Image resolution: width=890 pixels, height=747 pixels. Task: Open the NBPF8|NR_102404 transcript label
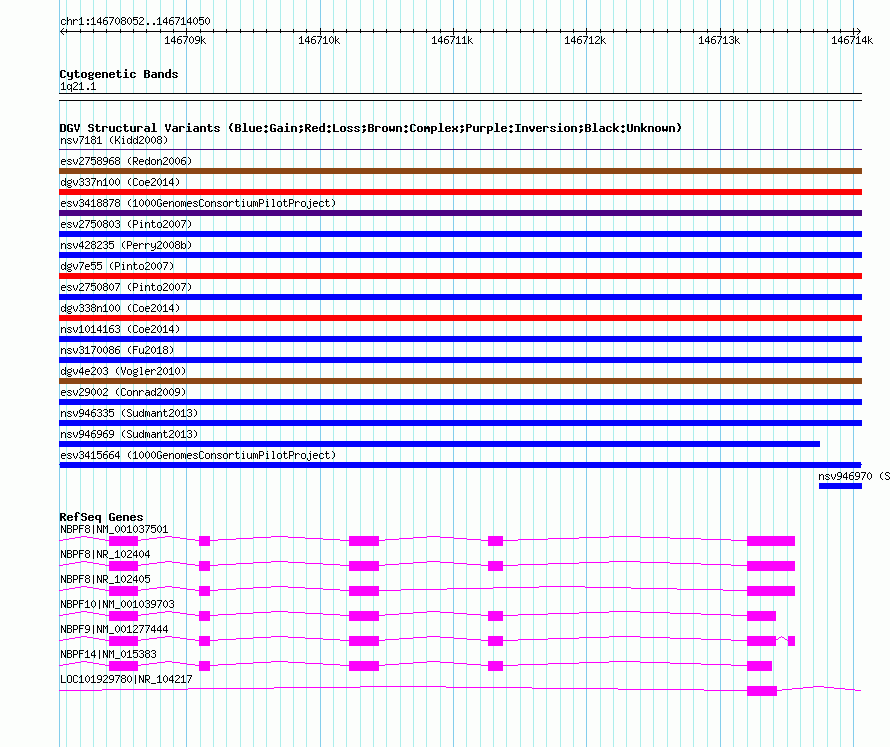tap(105, 554)
